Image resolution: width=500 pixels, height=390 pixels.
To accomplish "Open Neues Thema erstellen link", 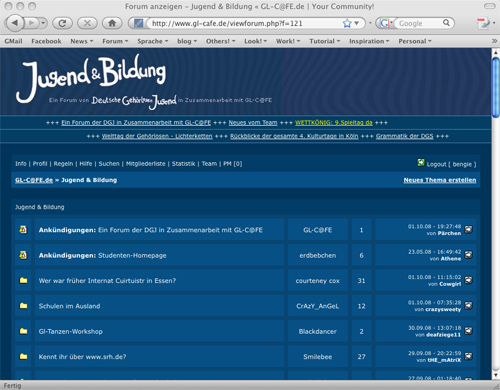I will point(440,180).
